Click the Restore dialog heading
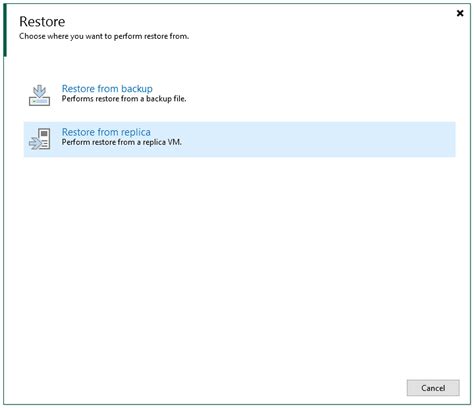Image resolution: width=474 pixels, height=408 pixels. pos(42,22)
